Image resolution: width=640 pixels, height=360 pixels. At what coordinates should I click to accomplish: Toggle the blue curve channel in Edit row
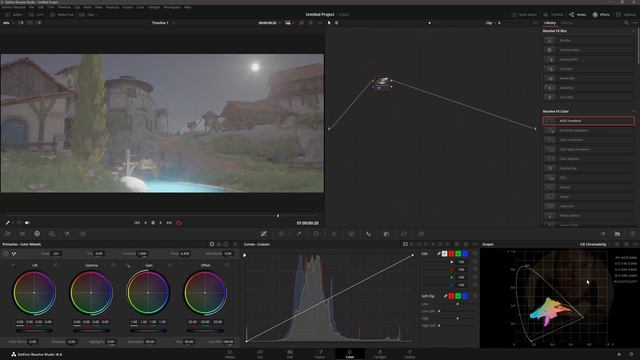pos(465,254)
